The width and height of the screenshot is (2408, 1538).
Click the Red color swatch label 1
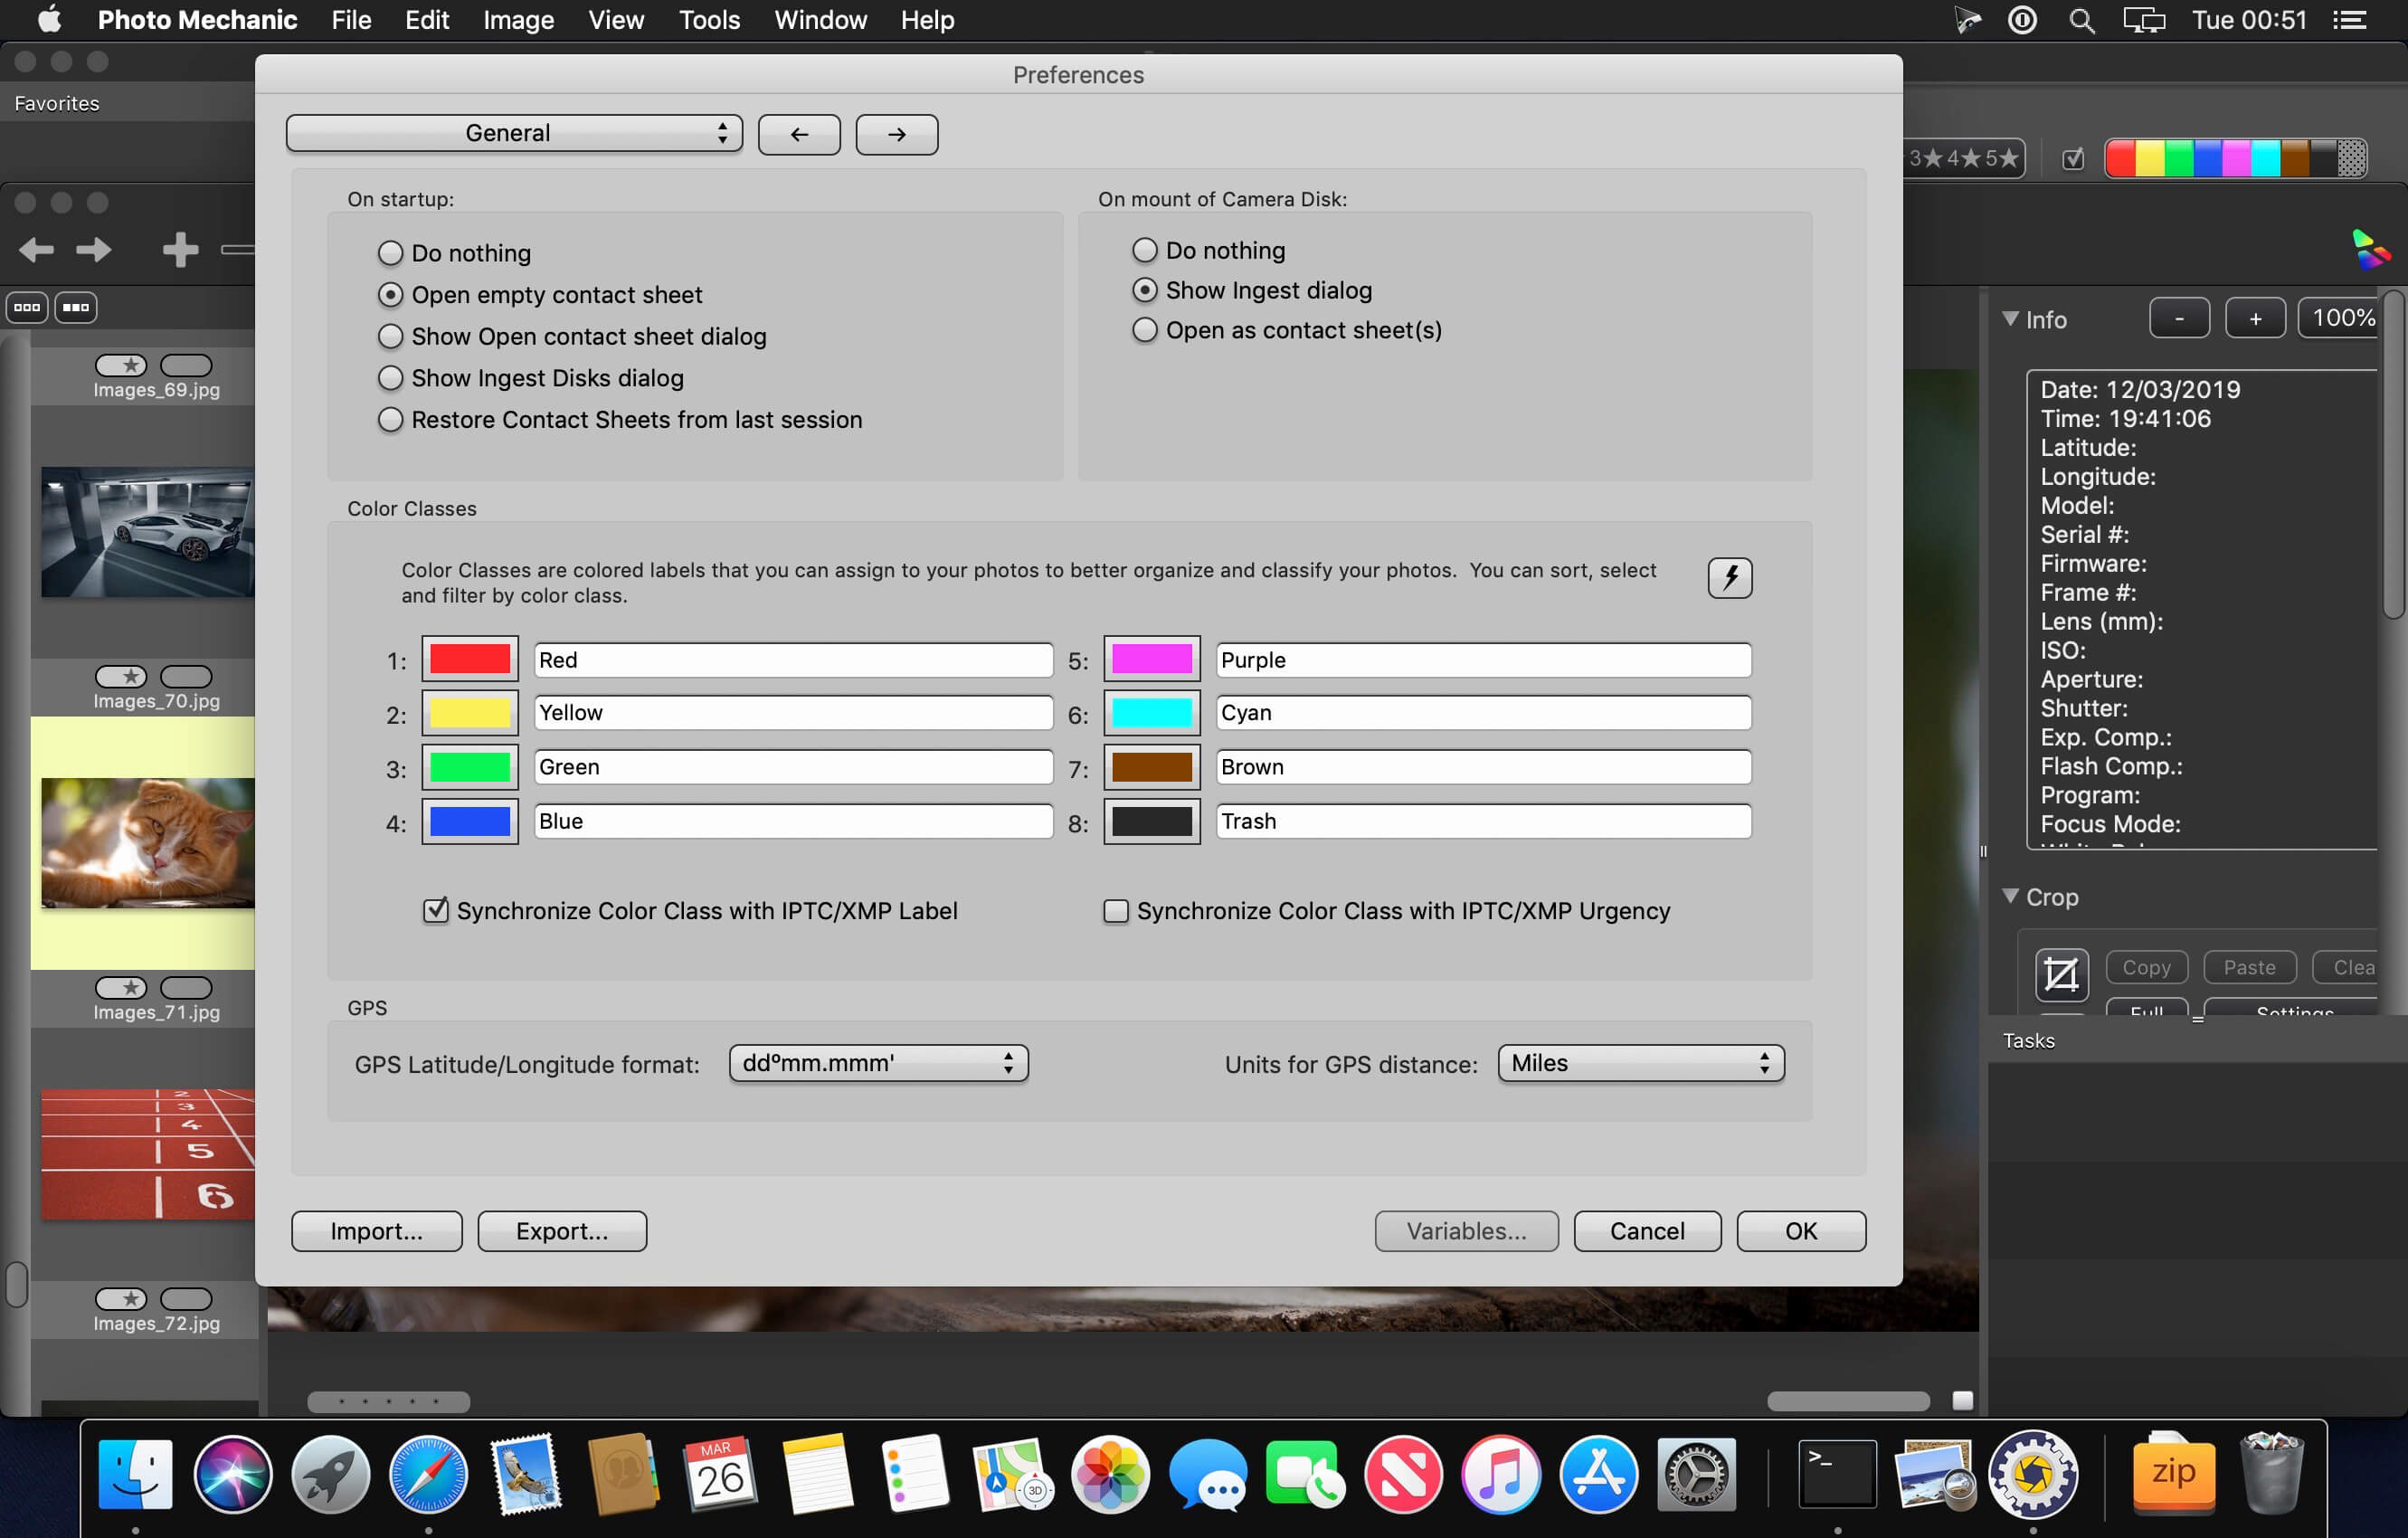[x=470, y=659]
